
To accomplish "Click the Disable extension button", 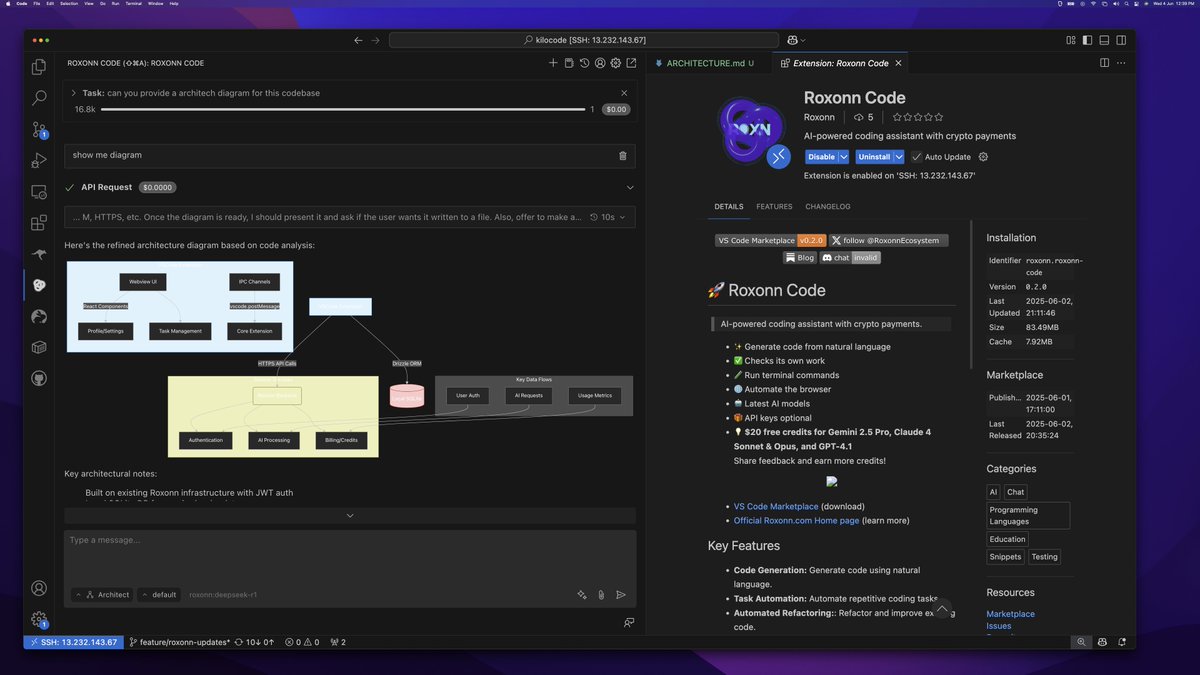I will 821,157.
